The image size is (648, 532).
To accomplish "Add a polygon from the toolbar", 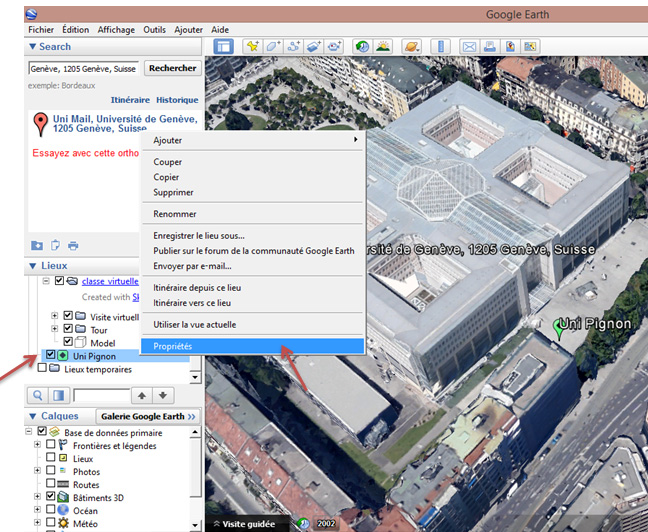I will (272, 47).
